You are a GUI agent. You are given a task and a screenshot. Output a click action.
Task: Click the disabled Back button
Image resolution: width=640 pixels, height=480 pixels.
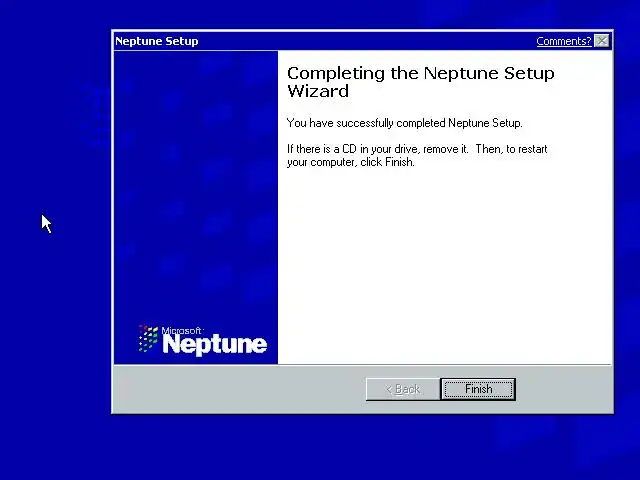403,389
